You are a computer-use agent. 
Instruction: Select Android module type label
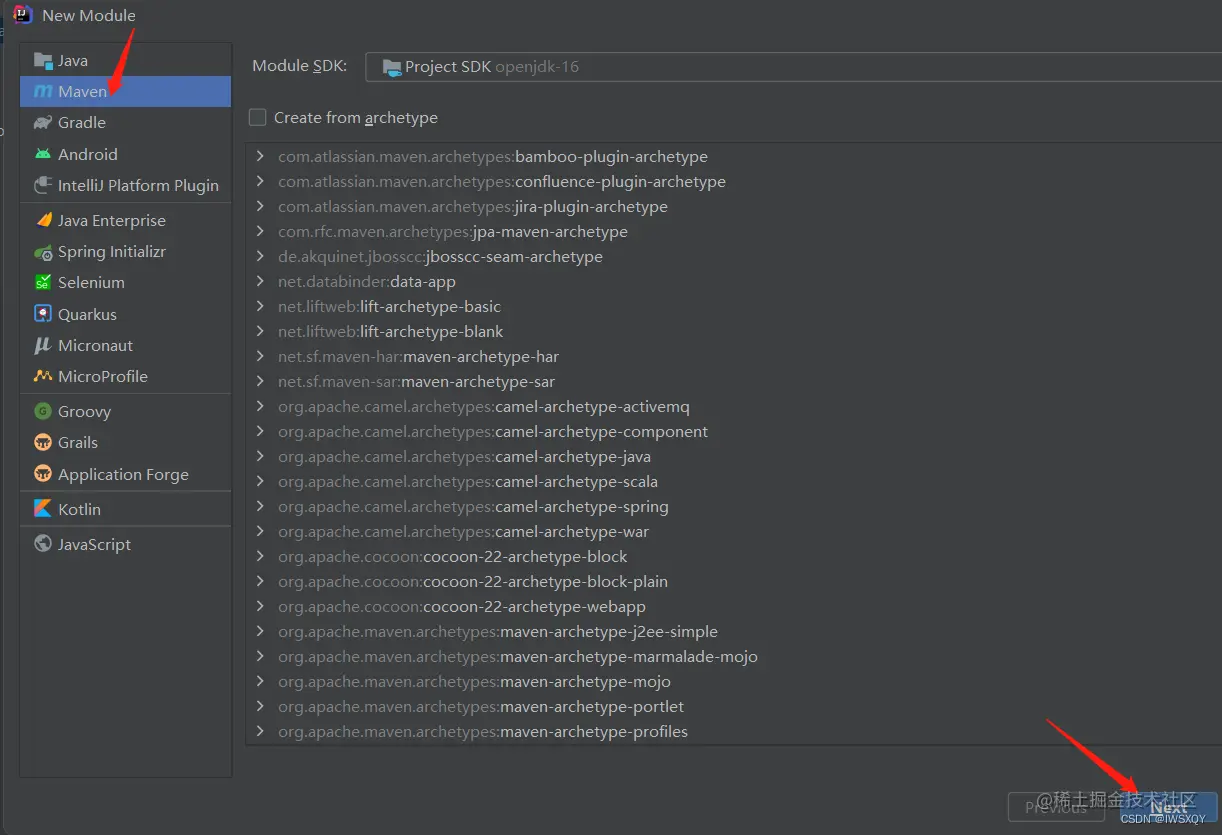(88, 154)
